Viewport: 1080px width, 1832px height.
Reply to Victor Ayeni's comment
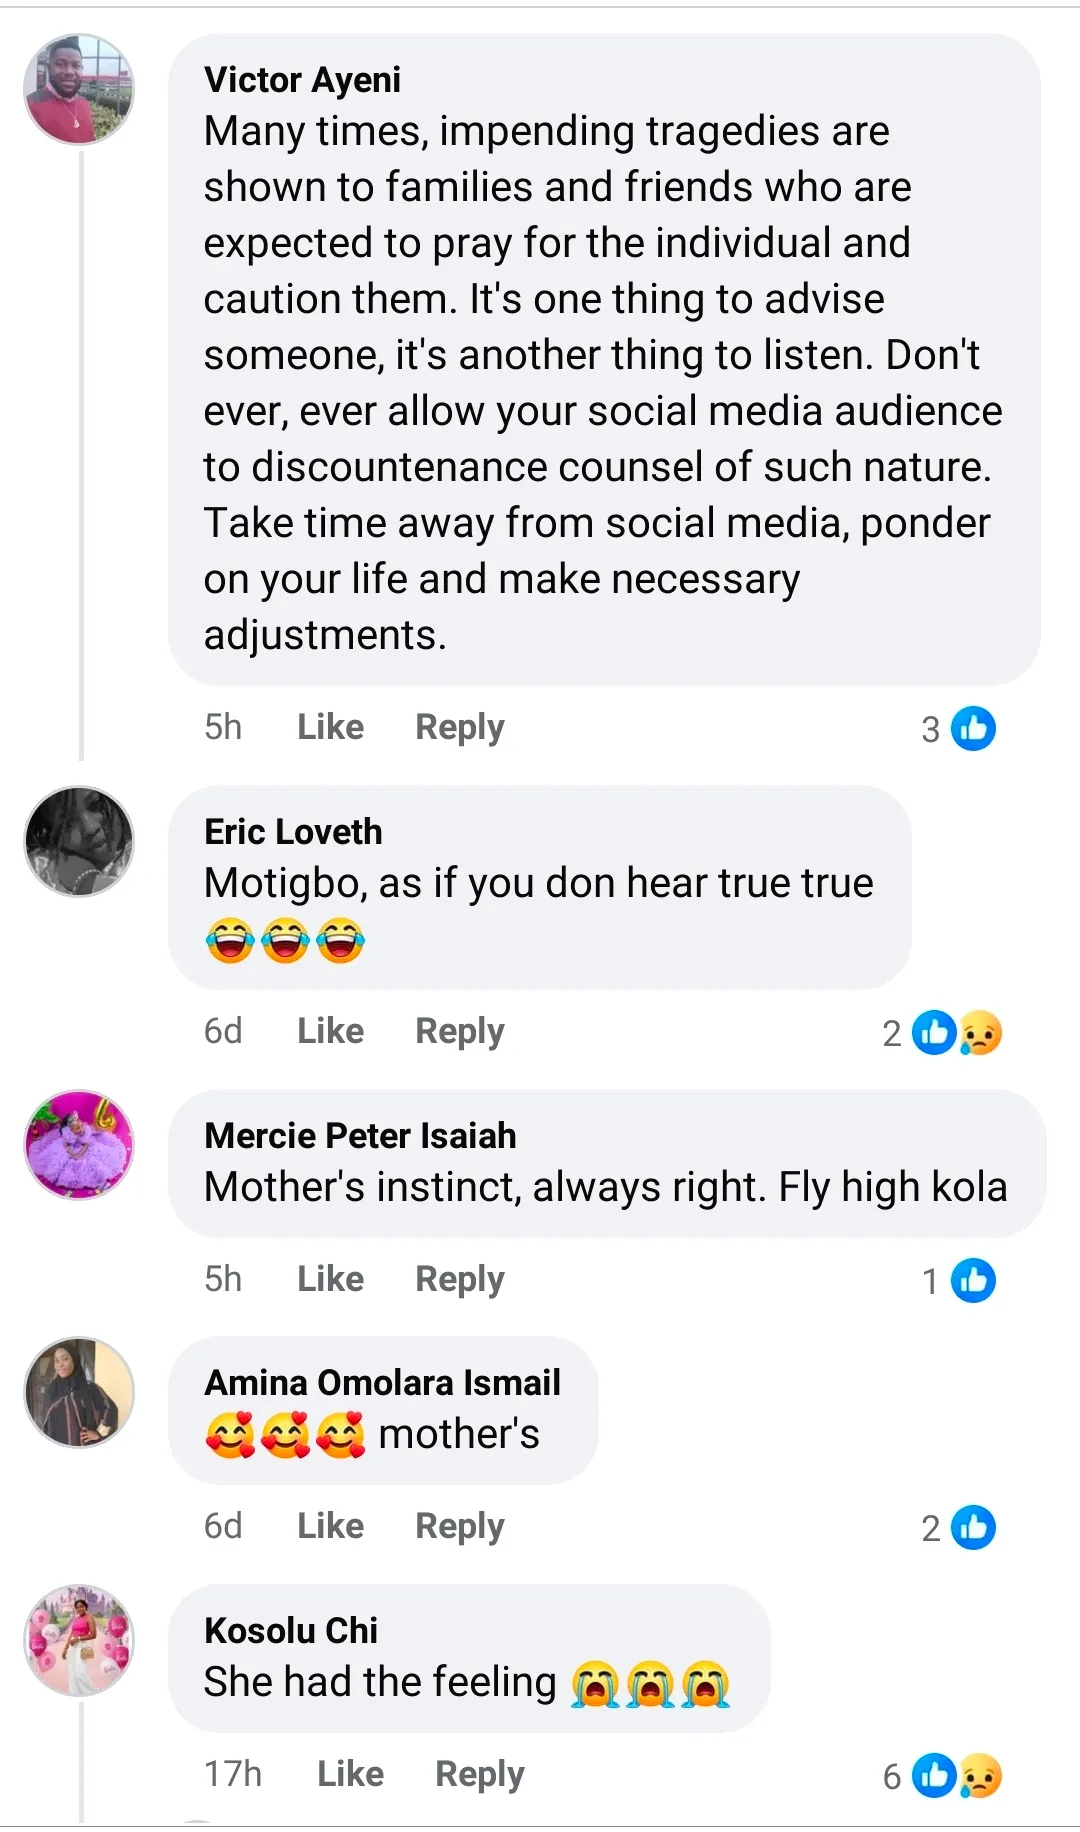click(x=460, y=727)
